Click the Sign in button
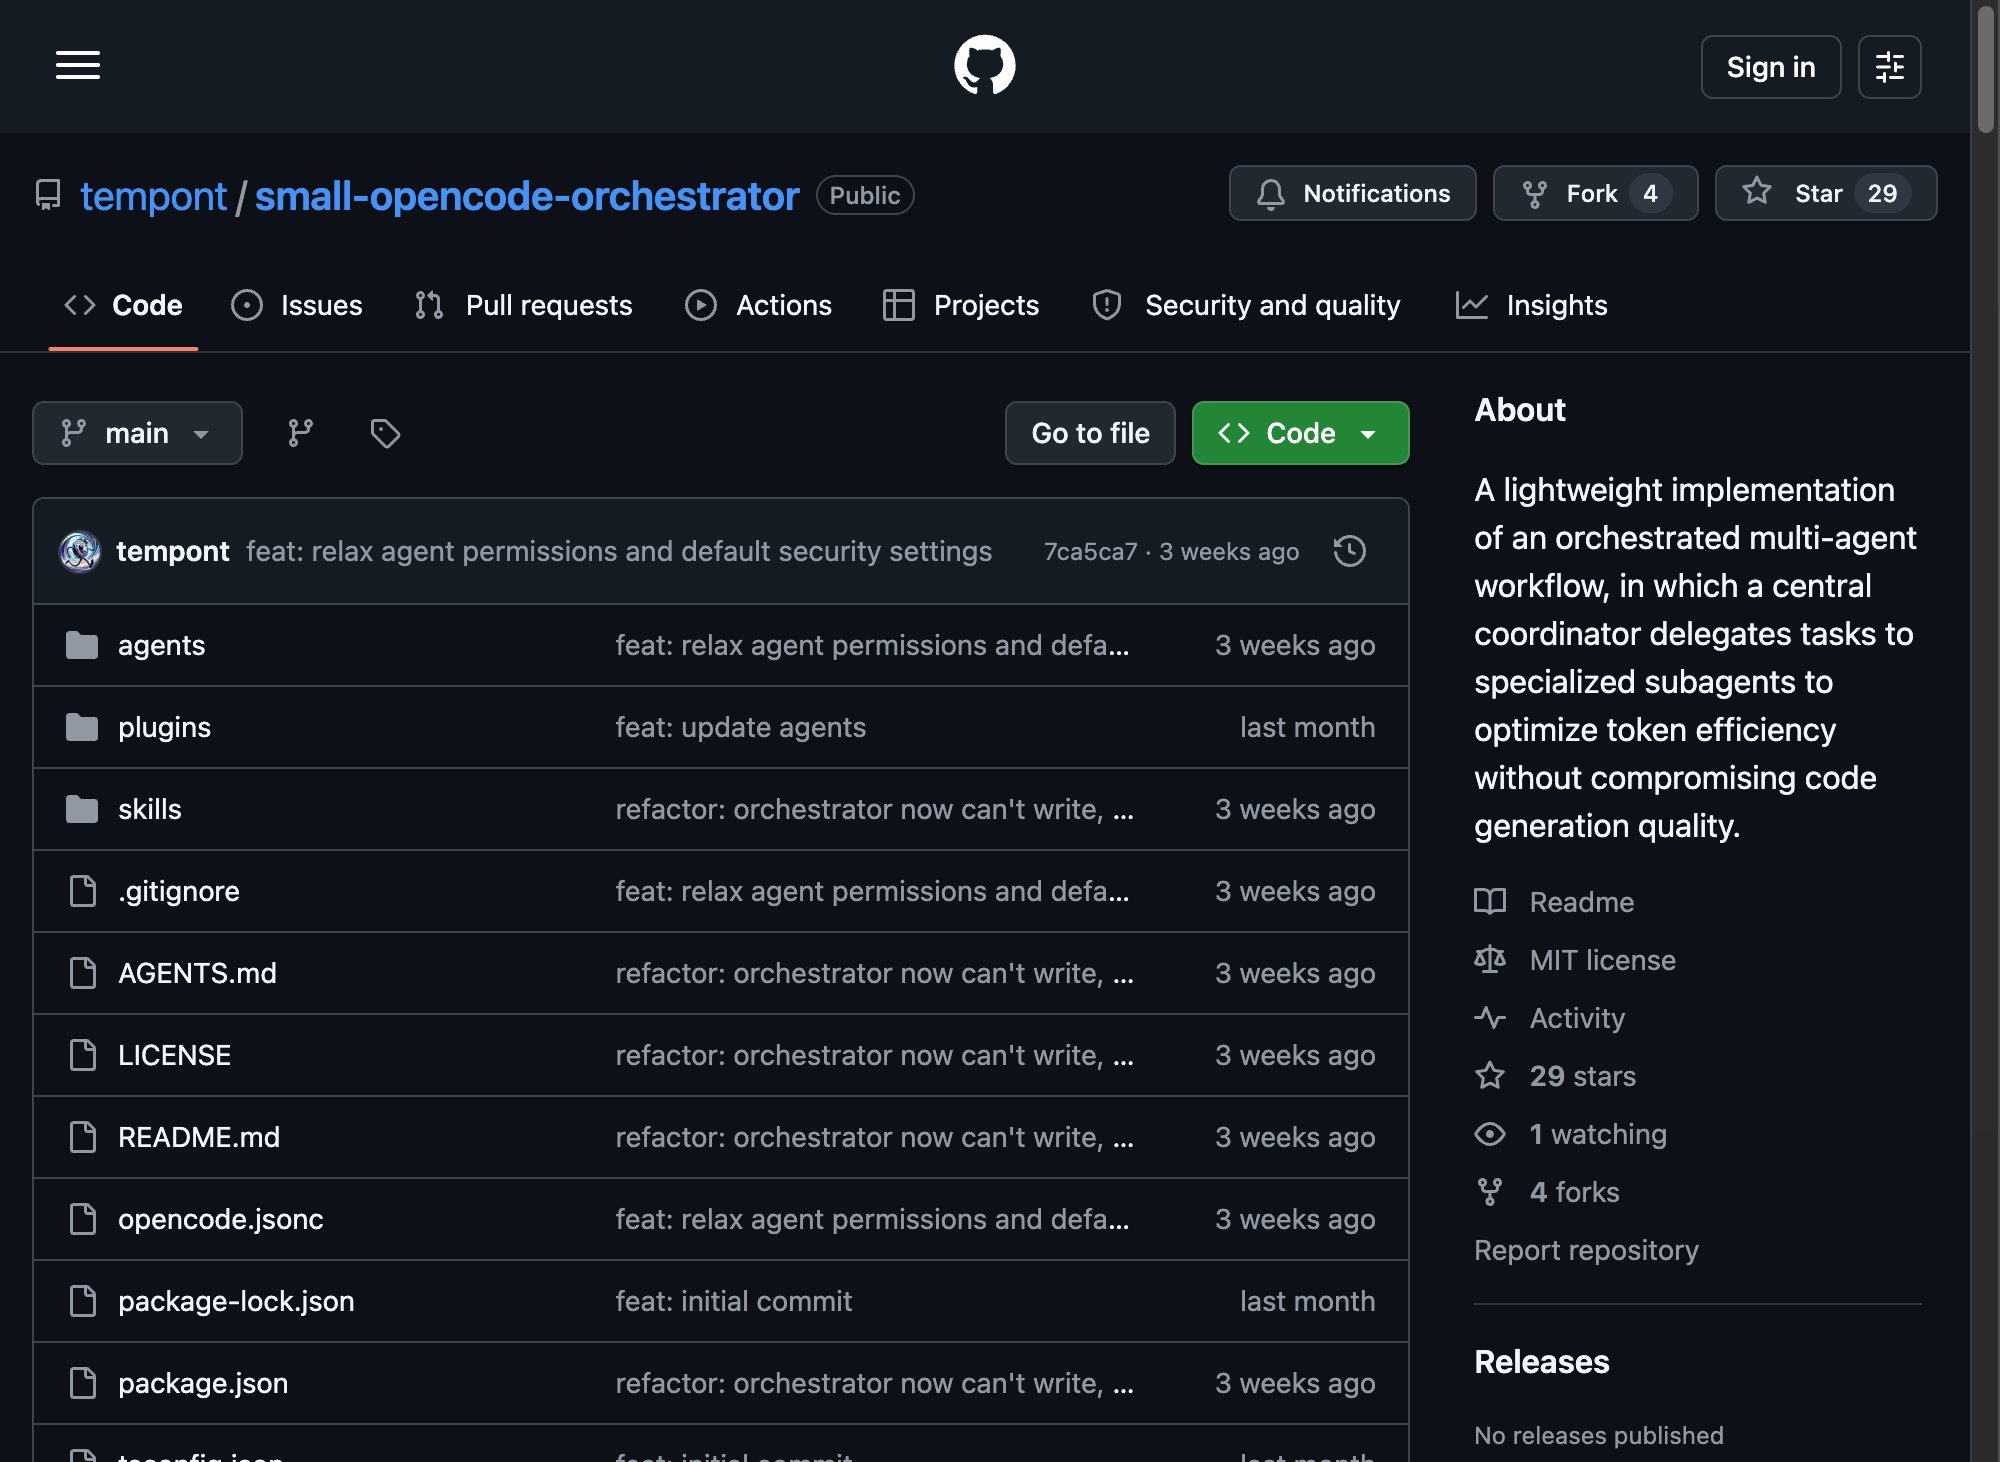 (x=1771, y=67)
